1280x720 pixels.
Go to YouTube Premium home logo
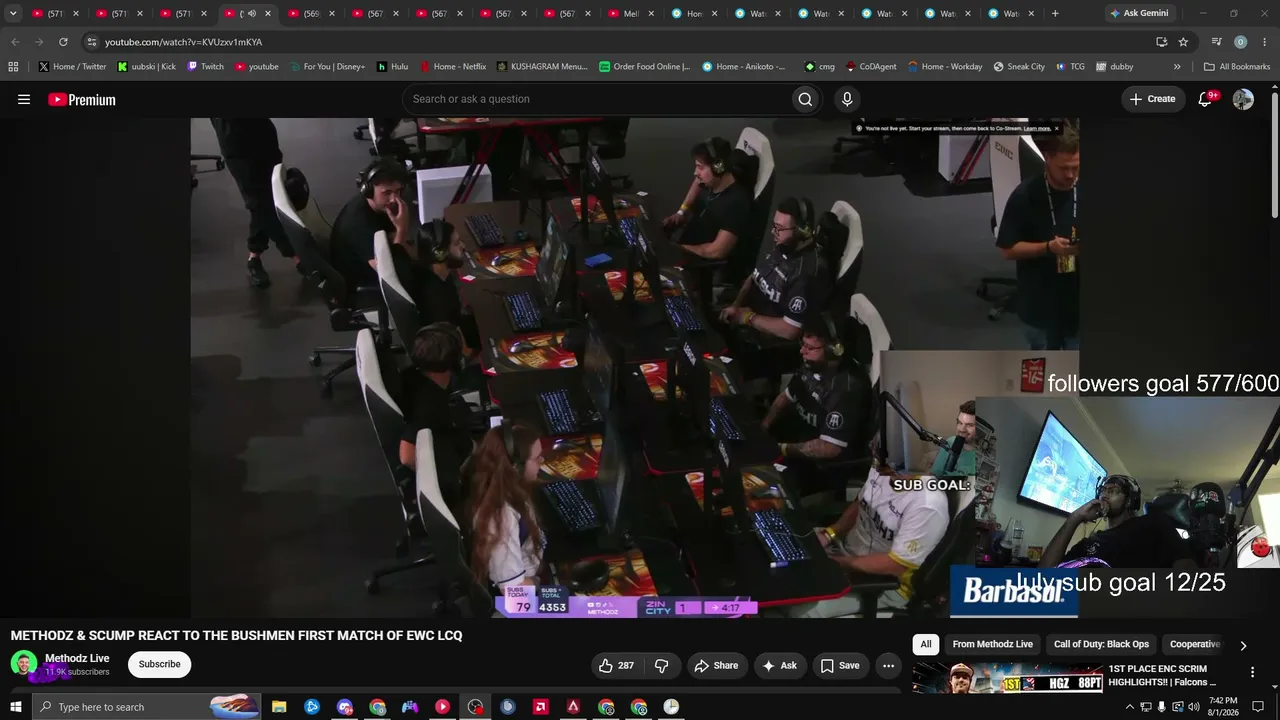(x=82, y=99)
